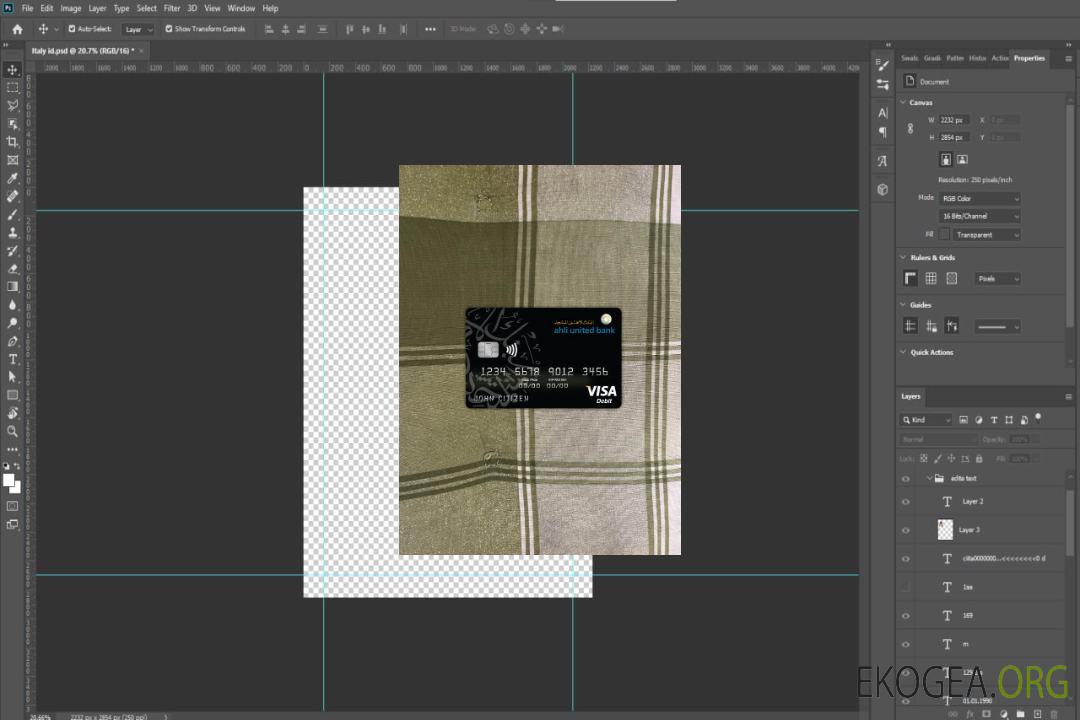Click the canvas width W field

click(x=954, y=120)
